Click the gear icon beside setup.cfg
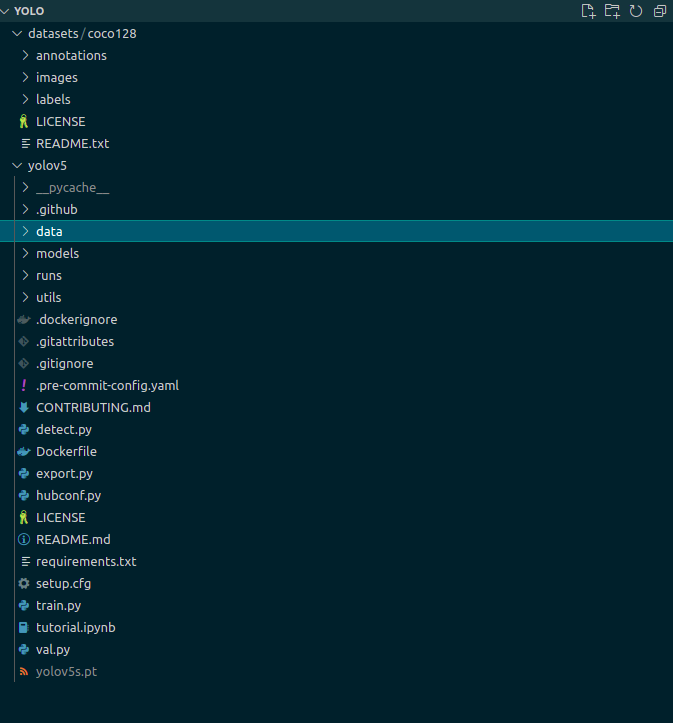Image resolution: width=673 pixels, height=723 pixels. [24, 583]
